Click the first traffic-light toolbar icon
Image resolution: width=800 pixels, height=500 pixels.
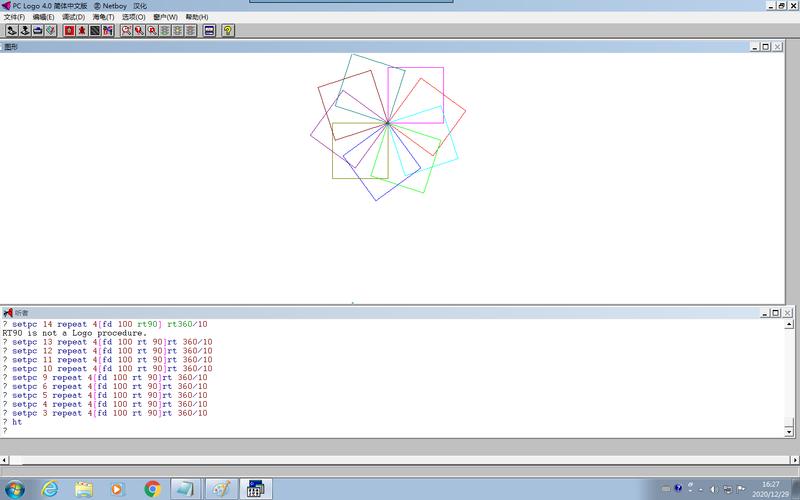(165, 31)
